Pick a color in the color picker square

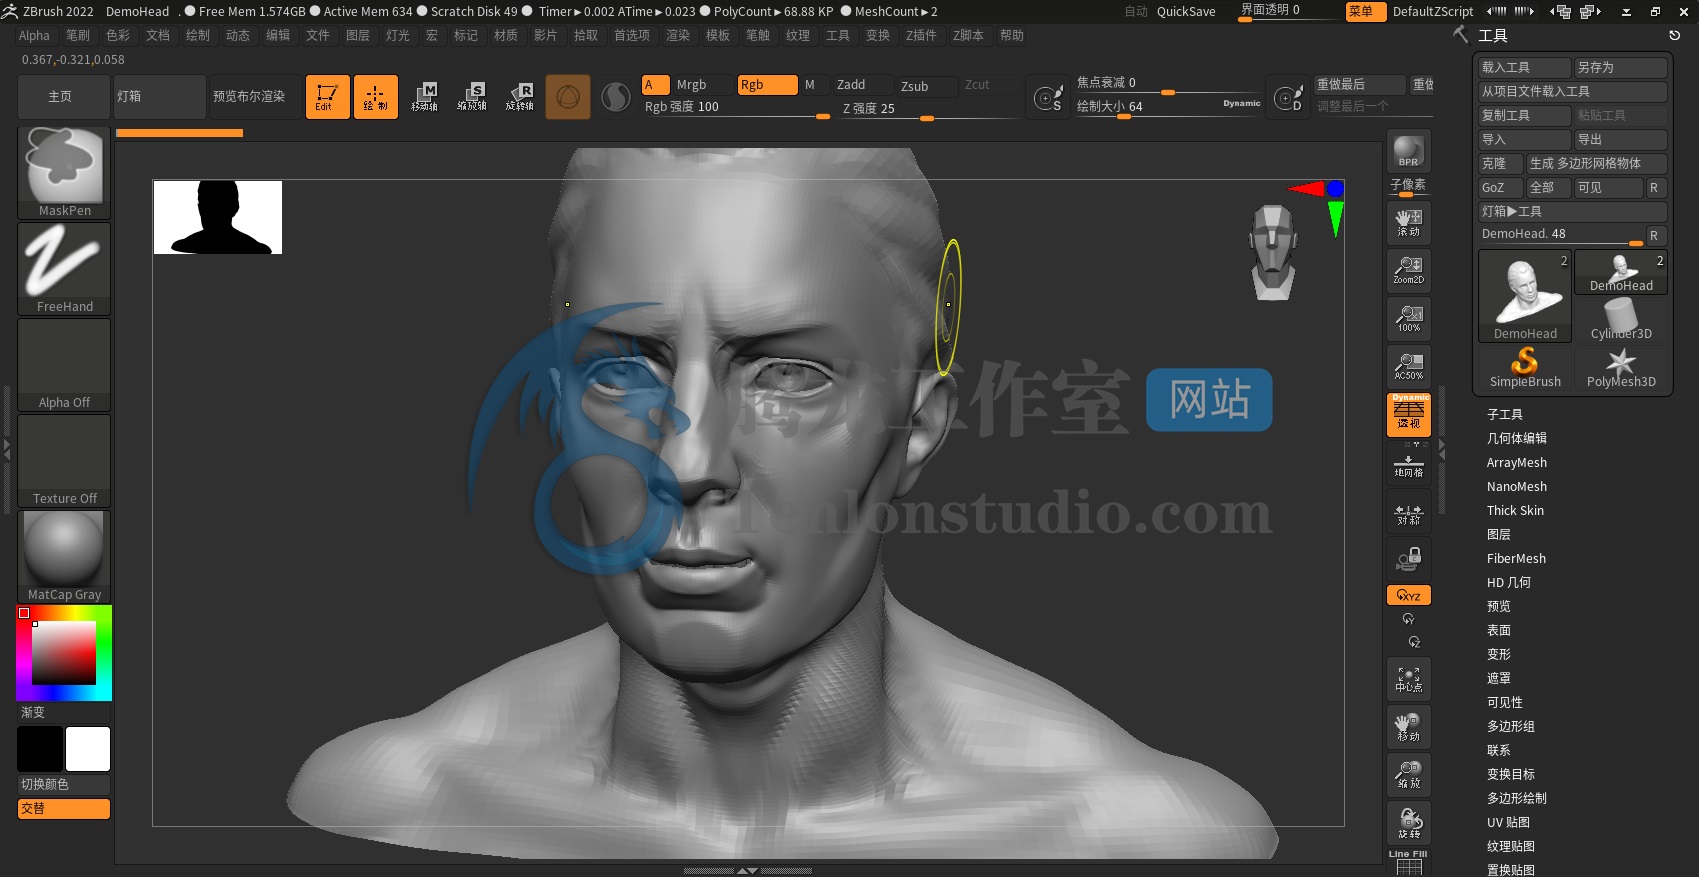click(64, 653)
